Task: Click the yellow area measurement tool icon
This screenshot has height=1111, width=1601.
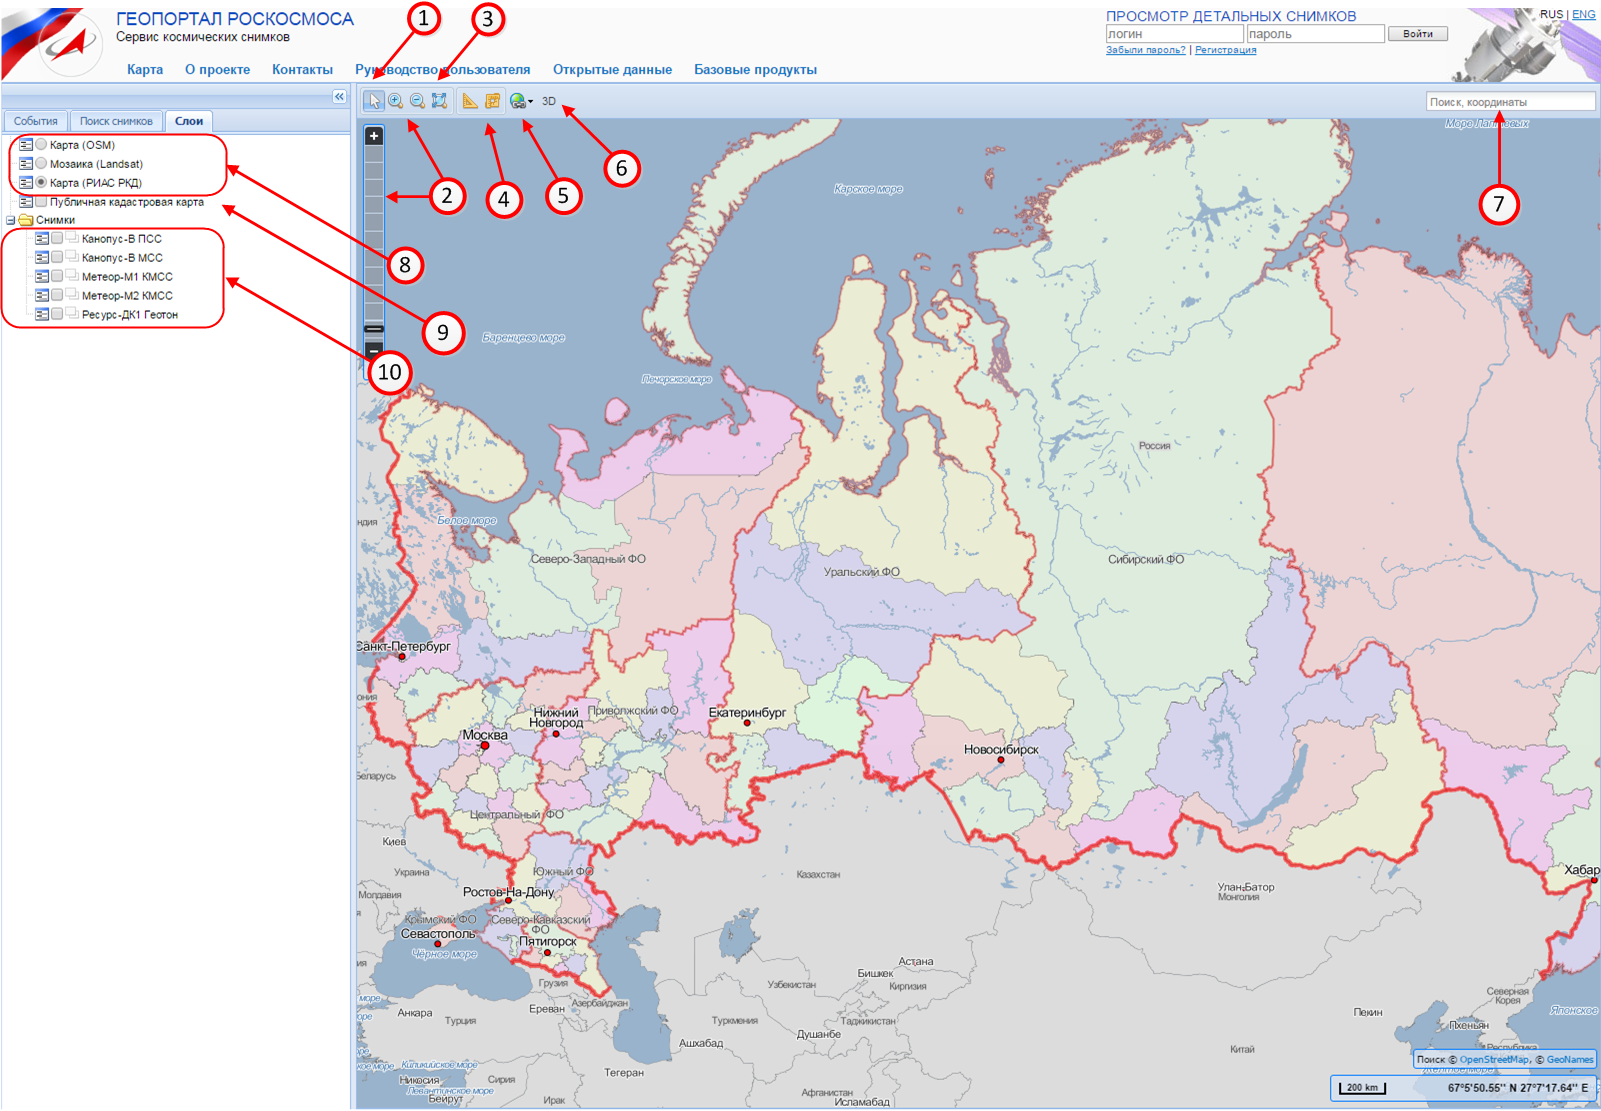Action: [x=492, y=101]
